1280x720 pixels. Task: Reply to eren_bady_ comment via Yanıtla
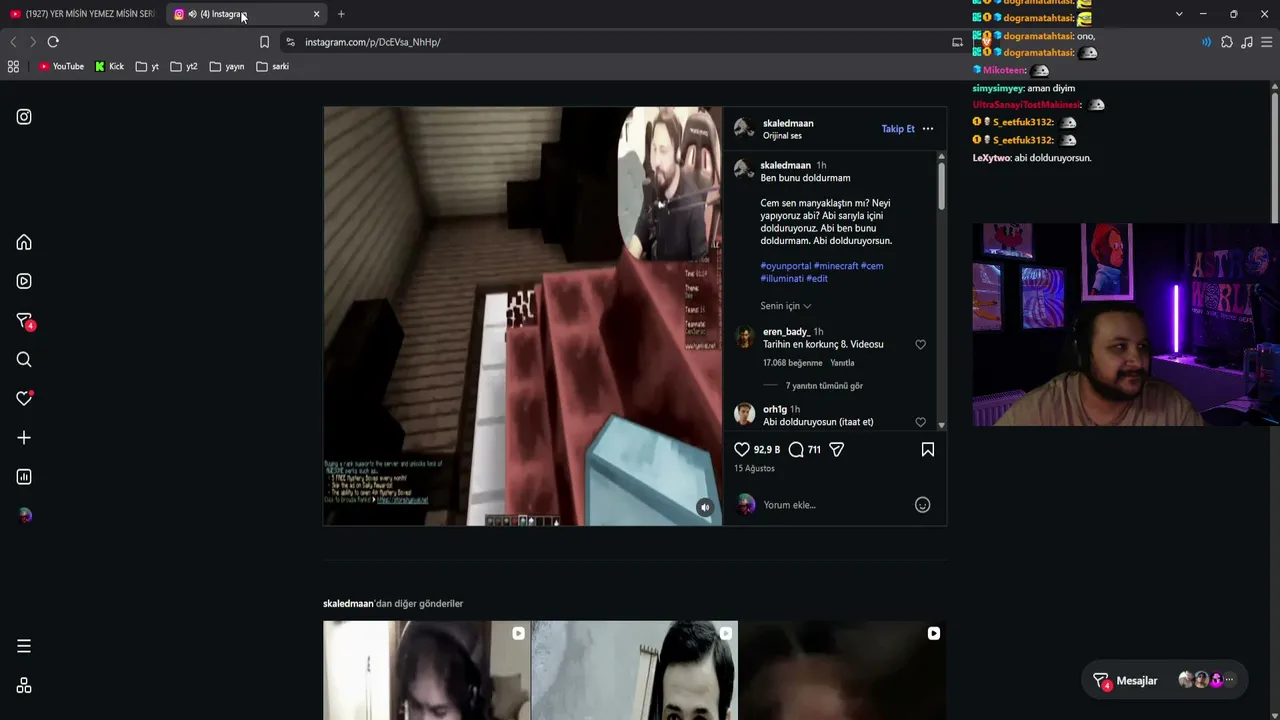[842, 363]
